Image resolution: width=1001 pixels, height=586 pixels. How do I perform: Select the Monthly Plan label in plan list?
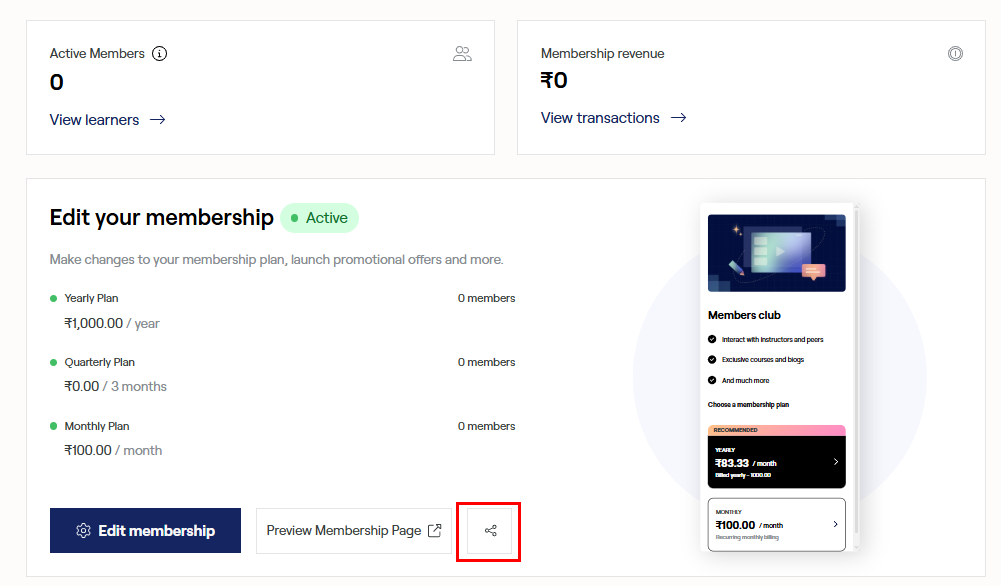click(97, 426)
